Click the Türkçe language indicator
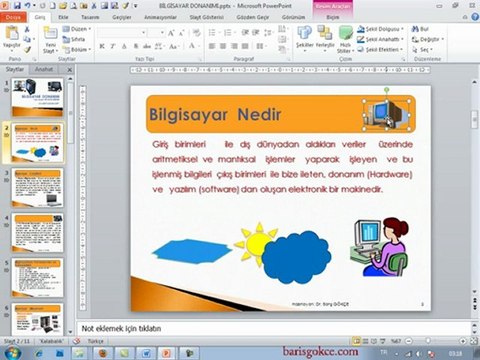 tap(96, 341)
